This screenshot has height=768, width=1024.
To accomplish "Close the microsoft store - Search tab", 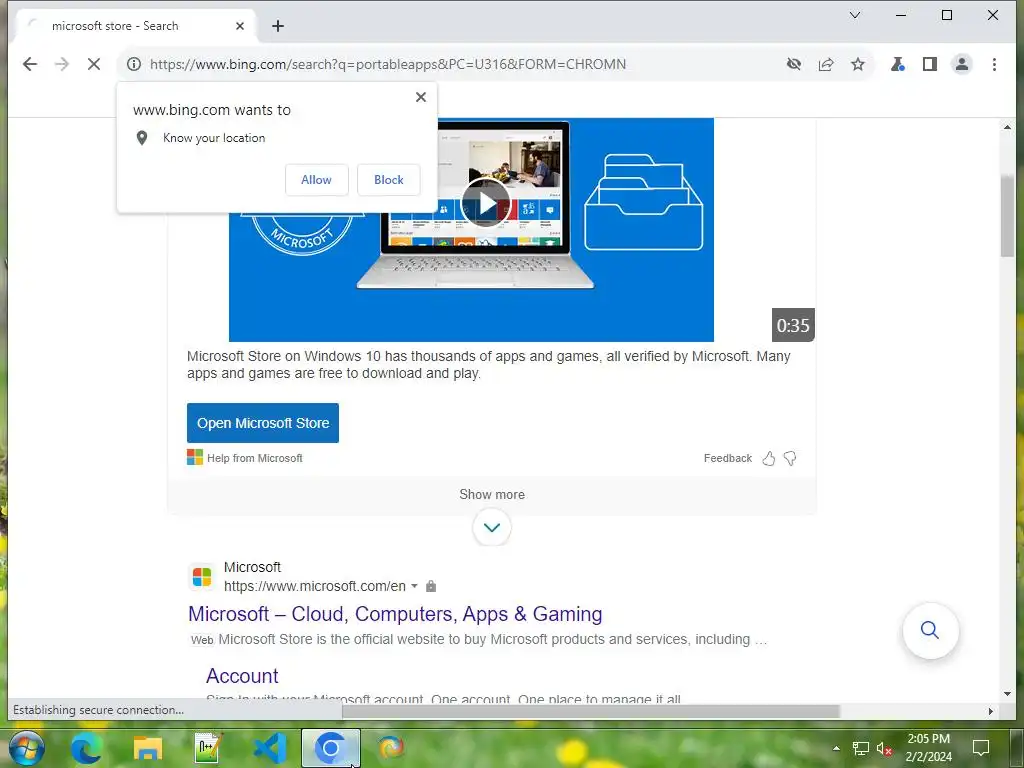I will (240, 26).
